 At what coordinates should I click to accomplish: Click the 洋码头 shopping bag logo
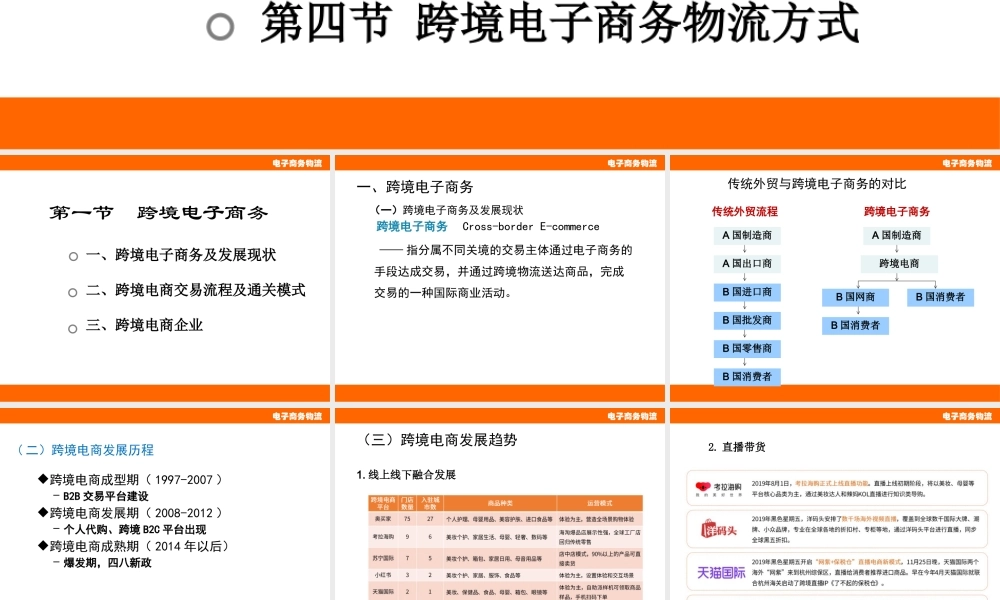718,527
